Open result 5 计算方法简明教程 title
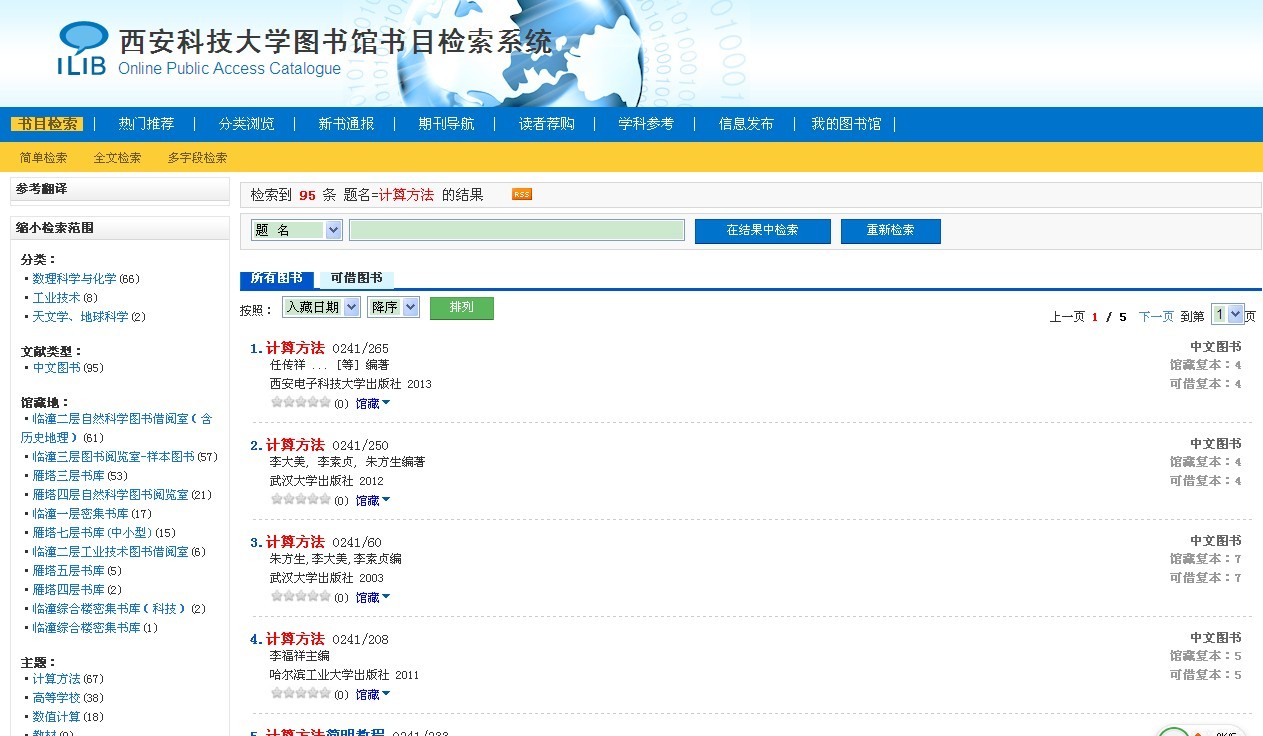 tap(325, 731)
